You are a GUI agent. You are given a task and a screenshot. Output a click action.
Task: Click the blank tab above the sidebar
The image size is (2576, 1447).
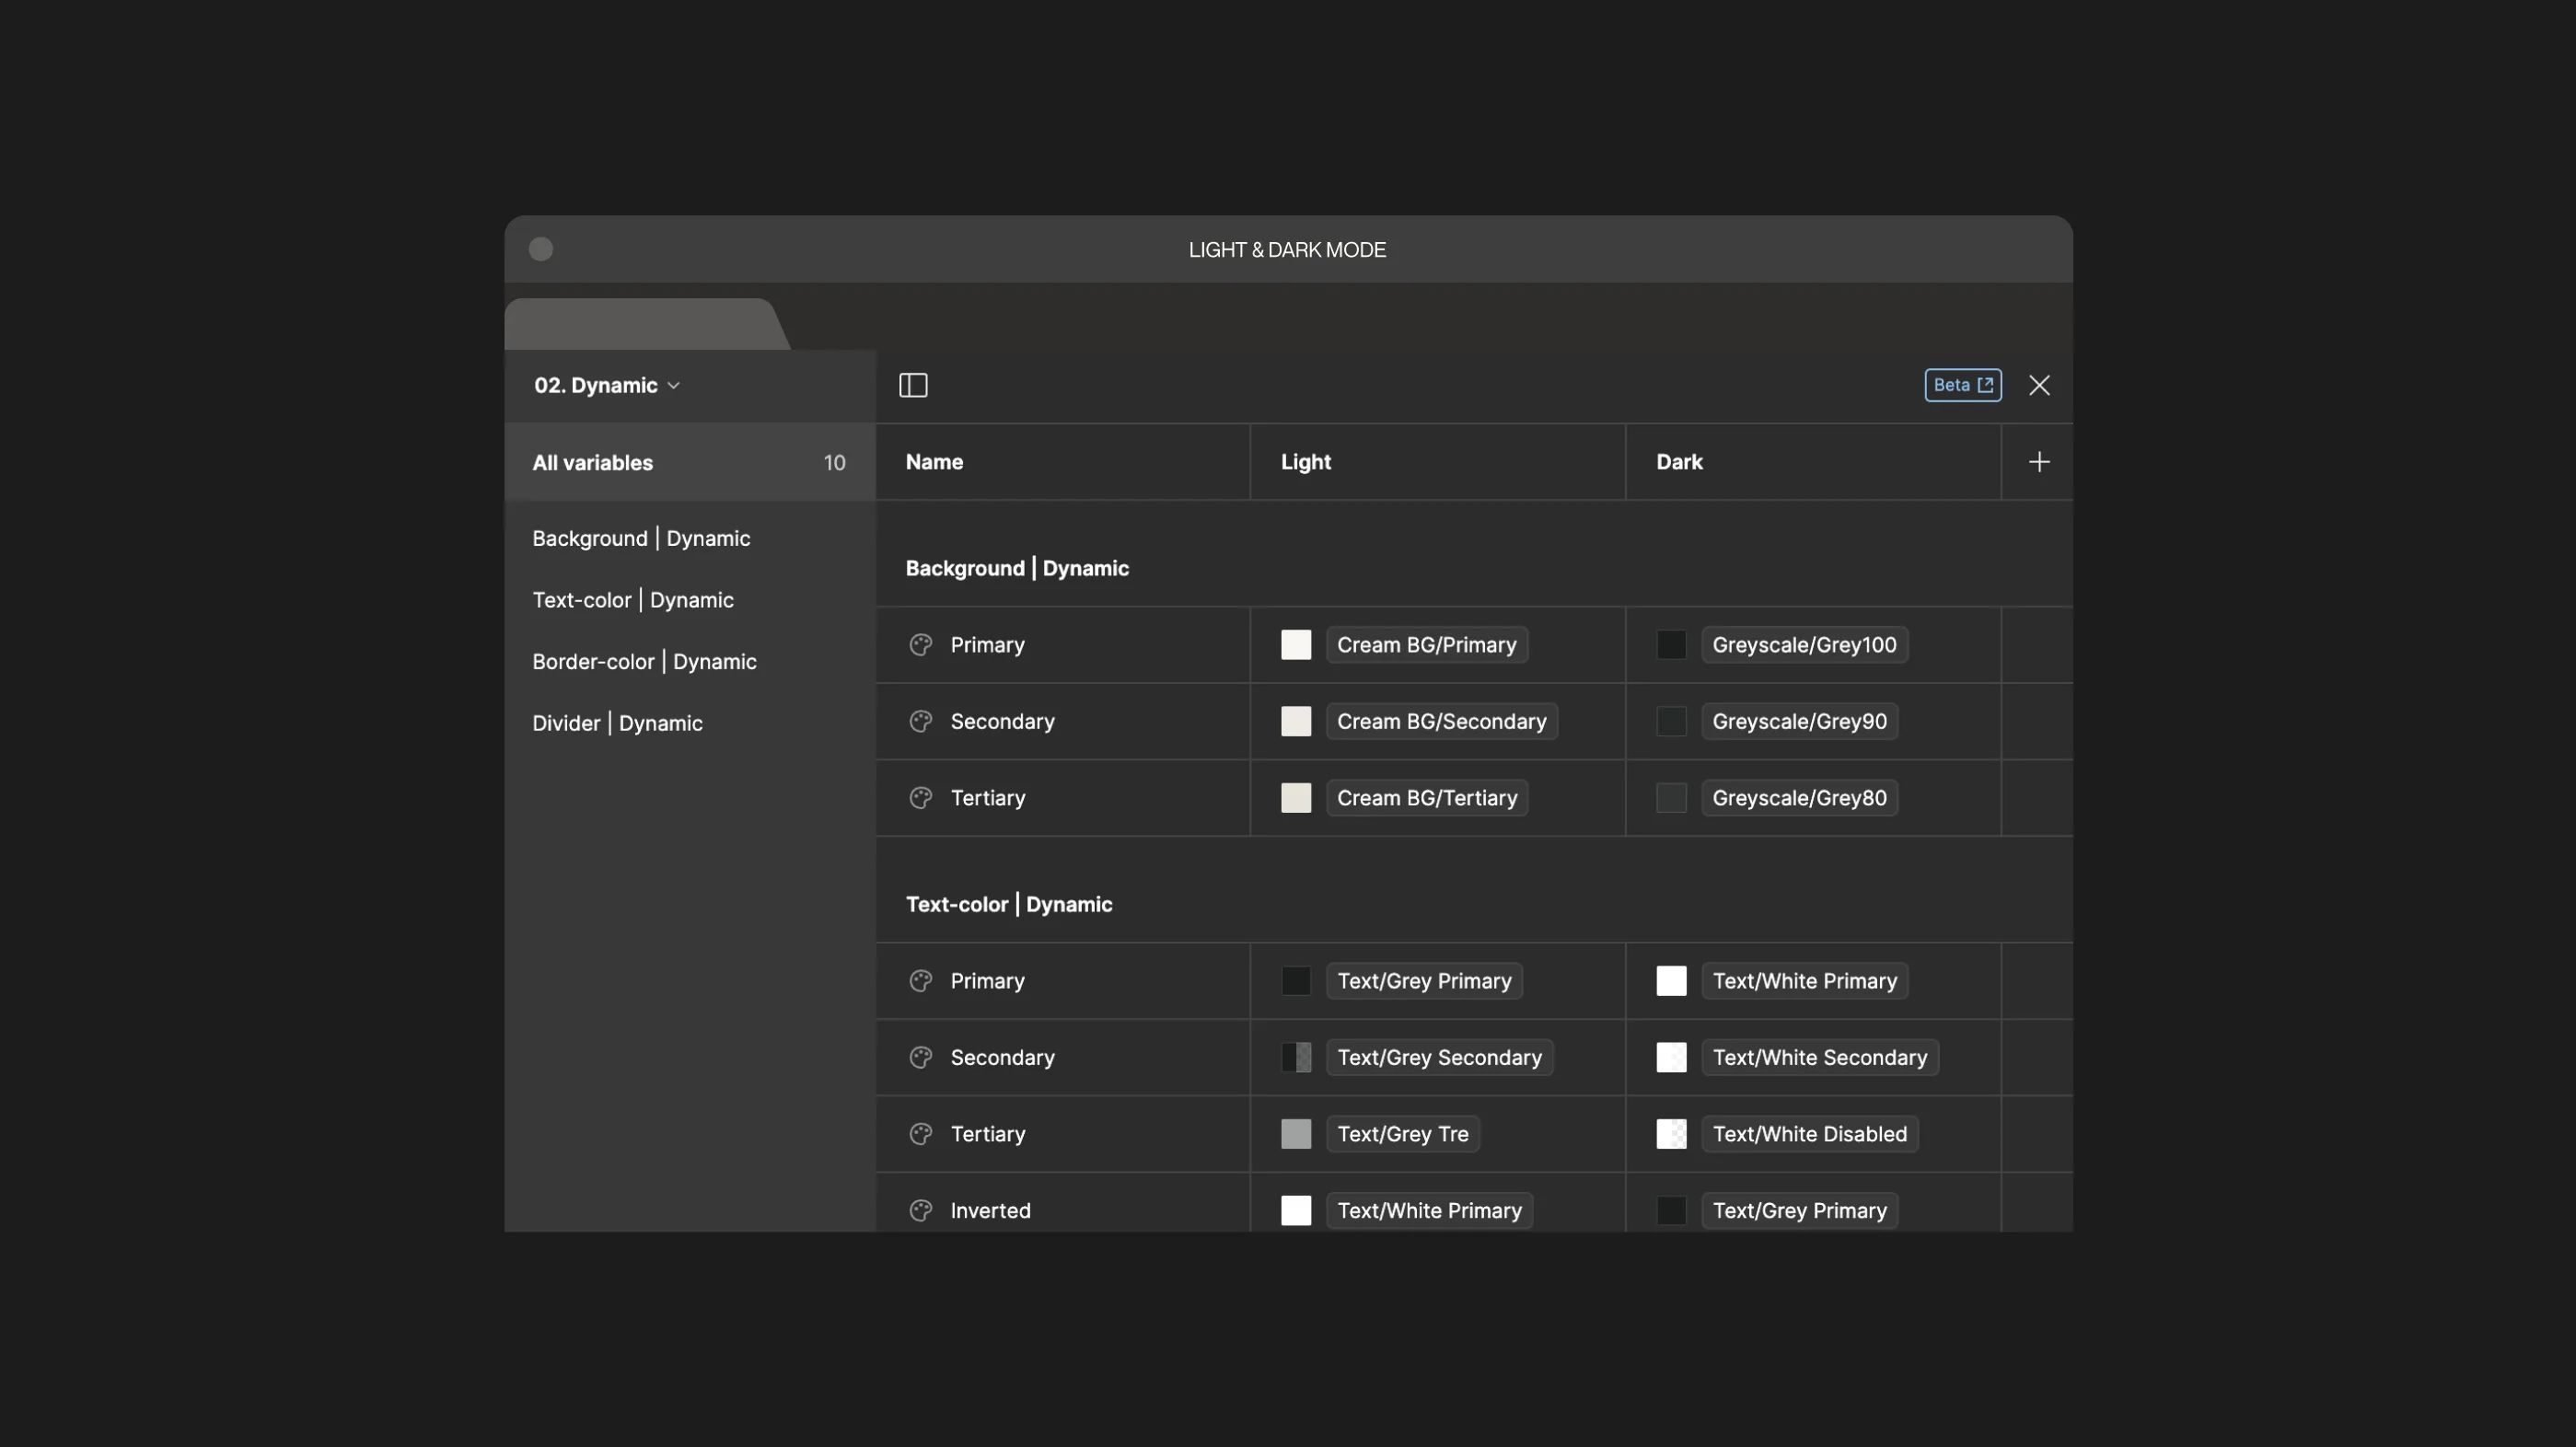coord(645,324)
